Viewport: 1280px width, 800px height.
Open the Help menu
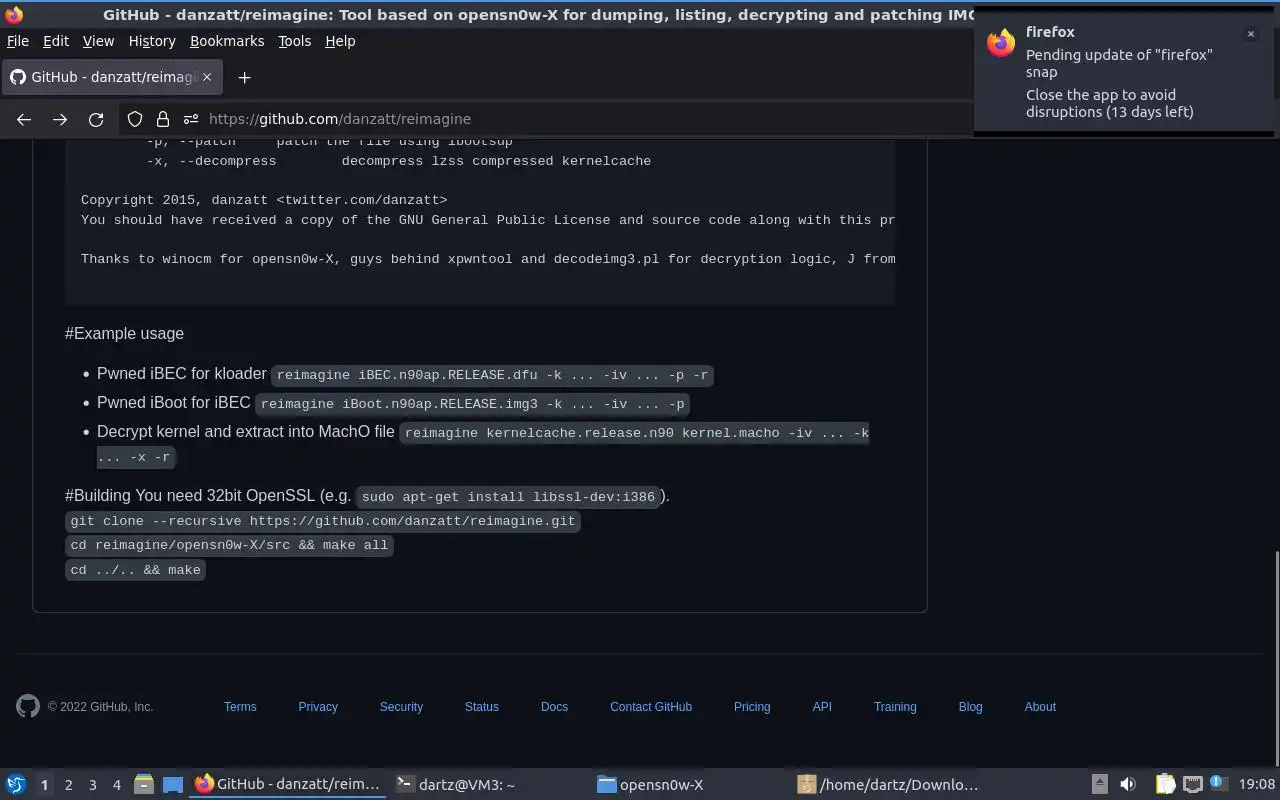pyautogui.click(x=340, y=41)
